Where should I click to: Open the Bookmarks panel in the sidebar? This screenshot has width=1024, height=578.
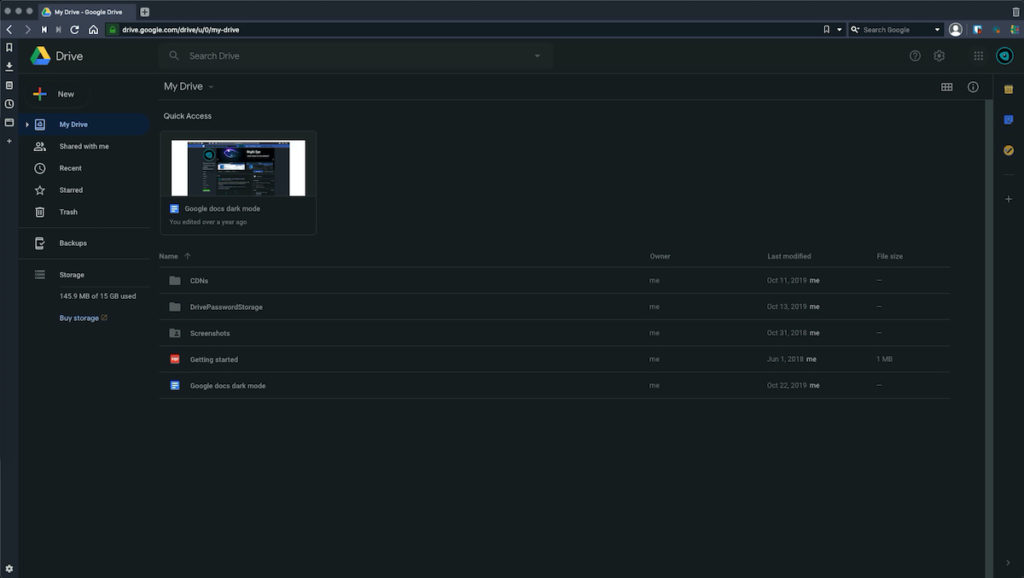tap(9, 47)
